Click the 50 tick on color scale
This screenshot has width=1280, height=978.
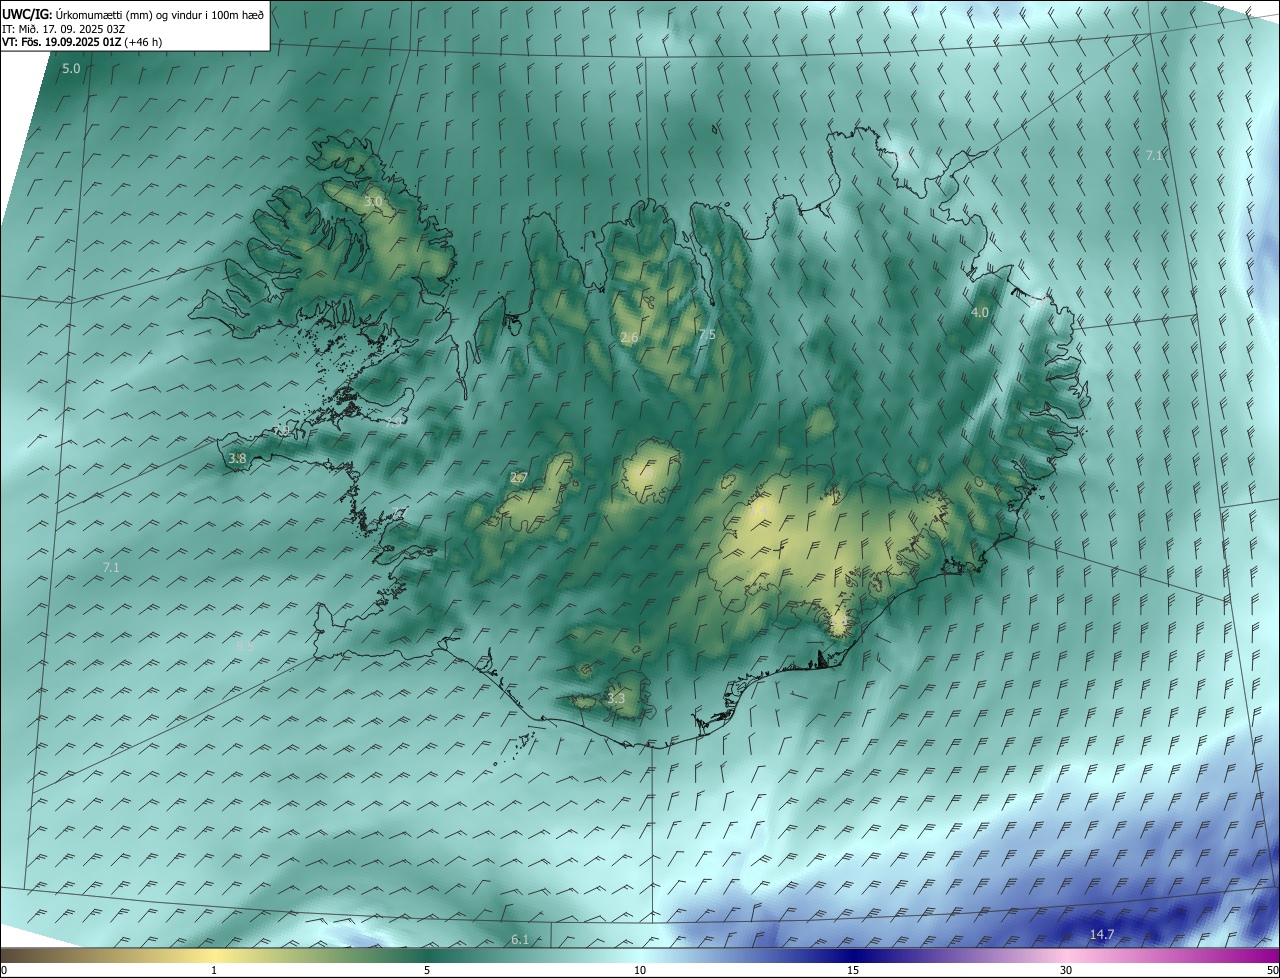(x=1272, y=970)
